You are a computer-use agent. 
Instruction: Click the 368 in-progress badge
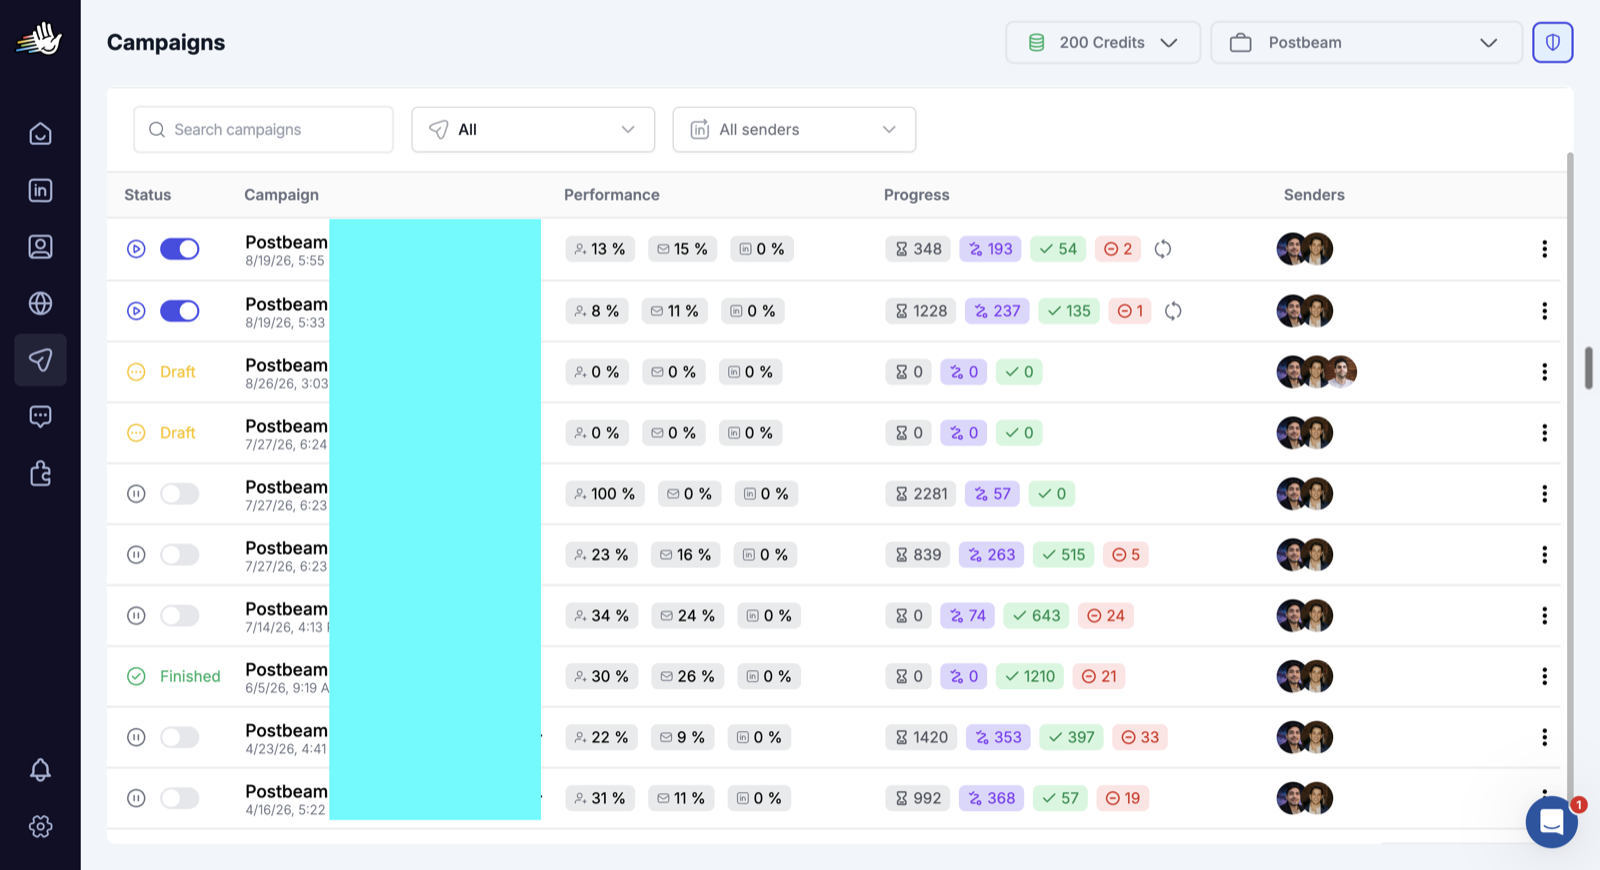point(991,798)
